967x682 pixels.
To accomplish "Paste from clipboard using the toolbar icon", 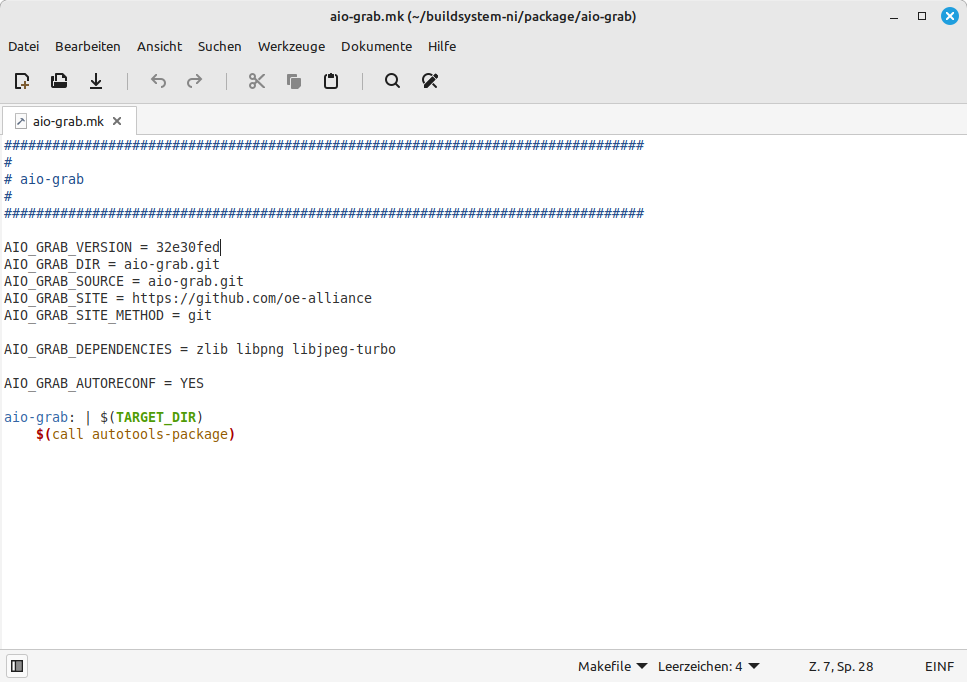I will pos(331,81).
